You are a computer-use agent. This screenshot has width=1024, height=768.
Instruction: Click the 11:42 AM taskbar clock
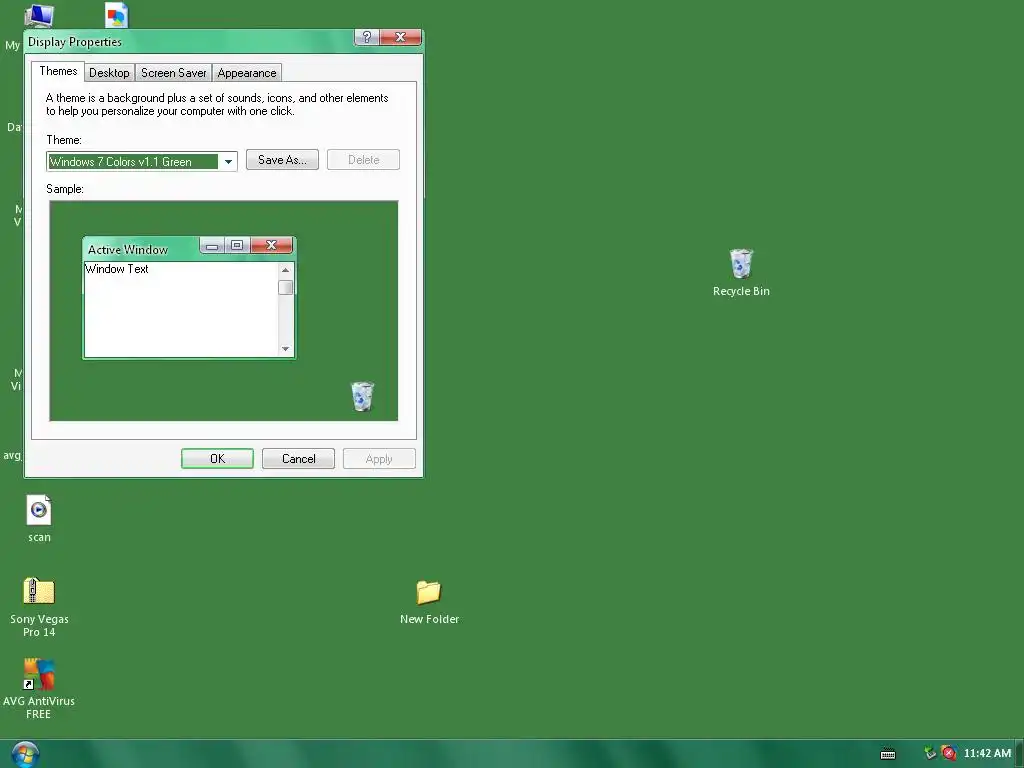click(x=987, y=753)
